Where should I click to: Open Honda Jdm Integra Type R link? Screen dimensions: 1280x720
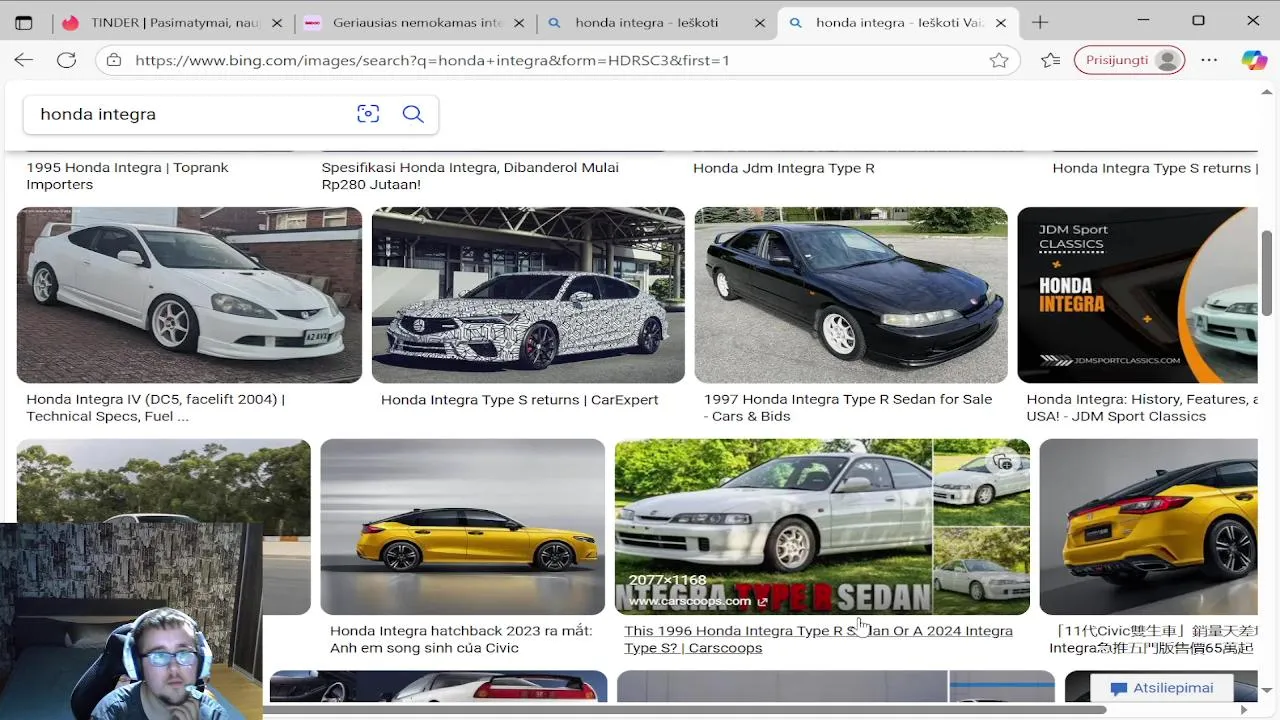(x=784, y=168)
